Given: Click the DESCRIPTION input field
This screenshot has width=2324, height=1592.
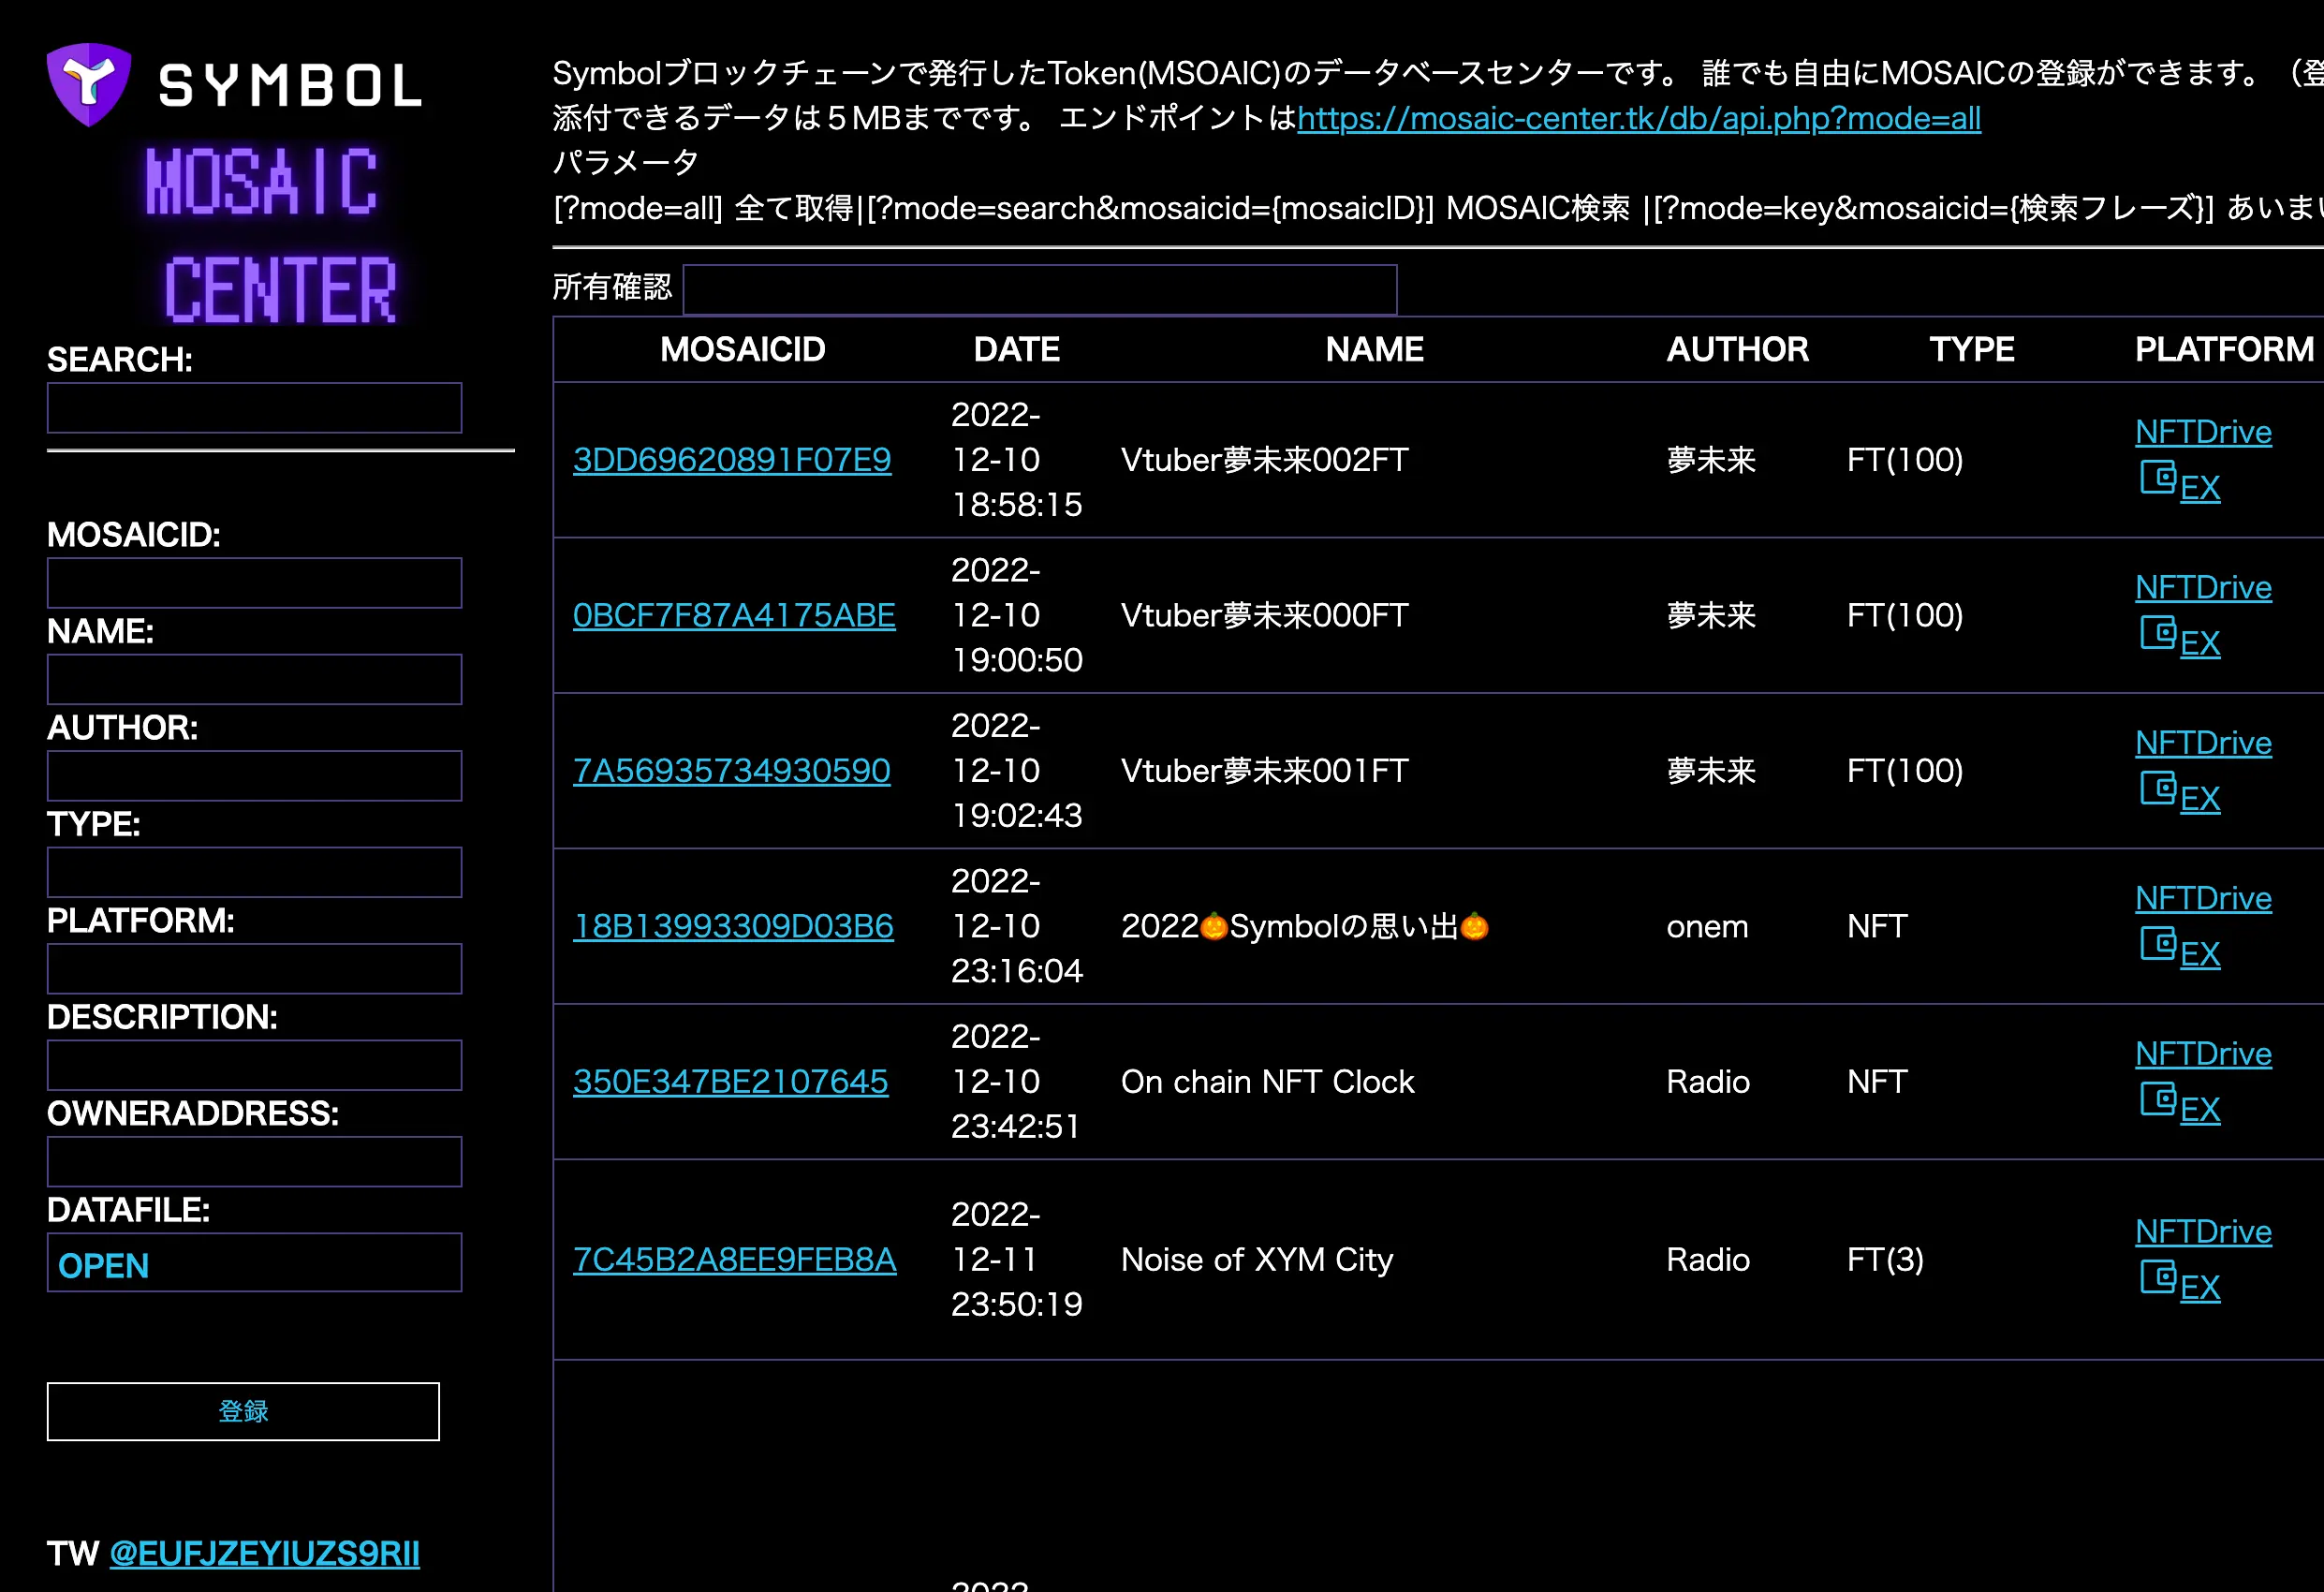Looking at the screenshot, I should coord(254,1065).
